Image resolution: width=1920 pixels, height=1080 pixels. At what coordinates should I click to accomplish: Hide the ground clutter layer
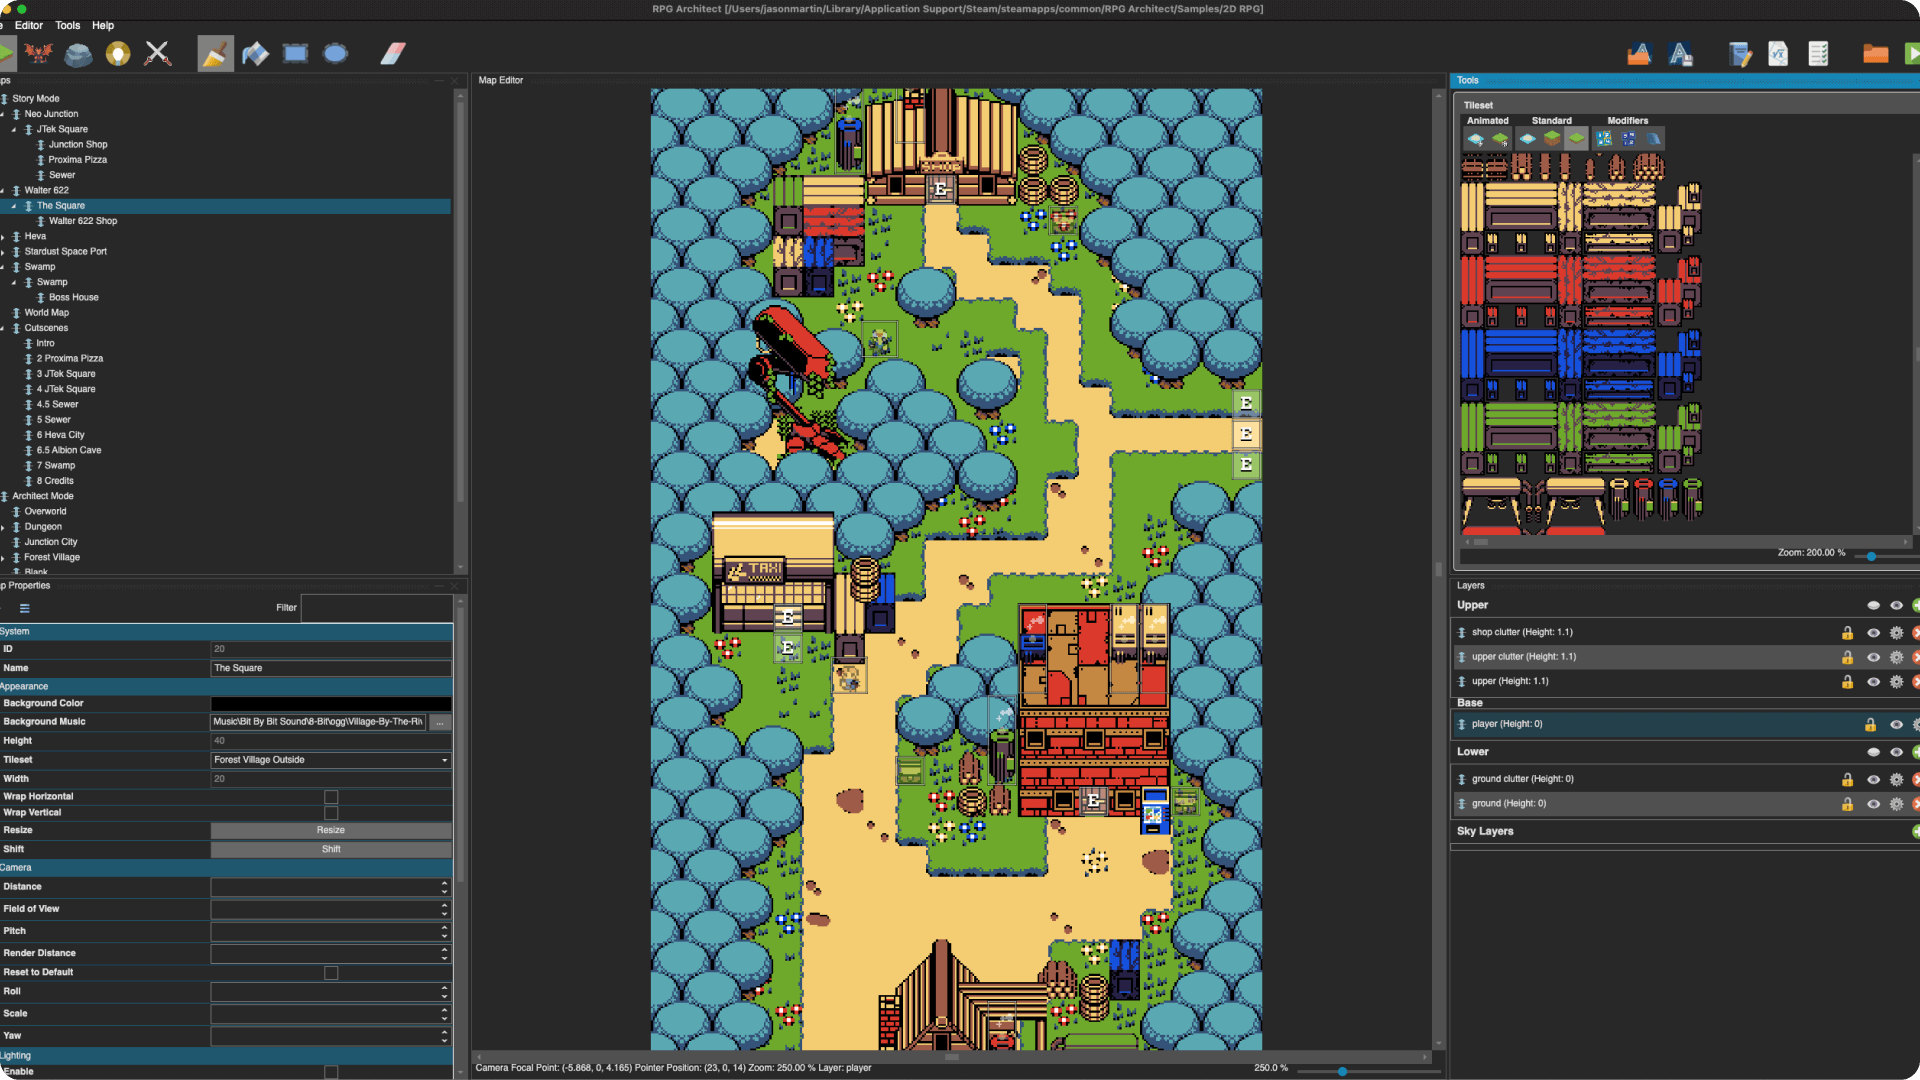pos(1873,780)
